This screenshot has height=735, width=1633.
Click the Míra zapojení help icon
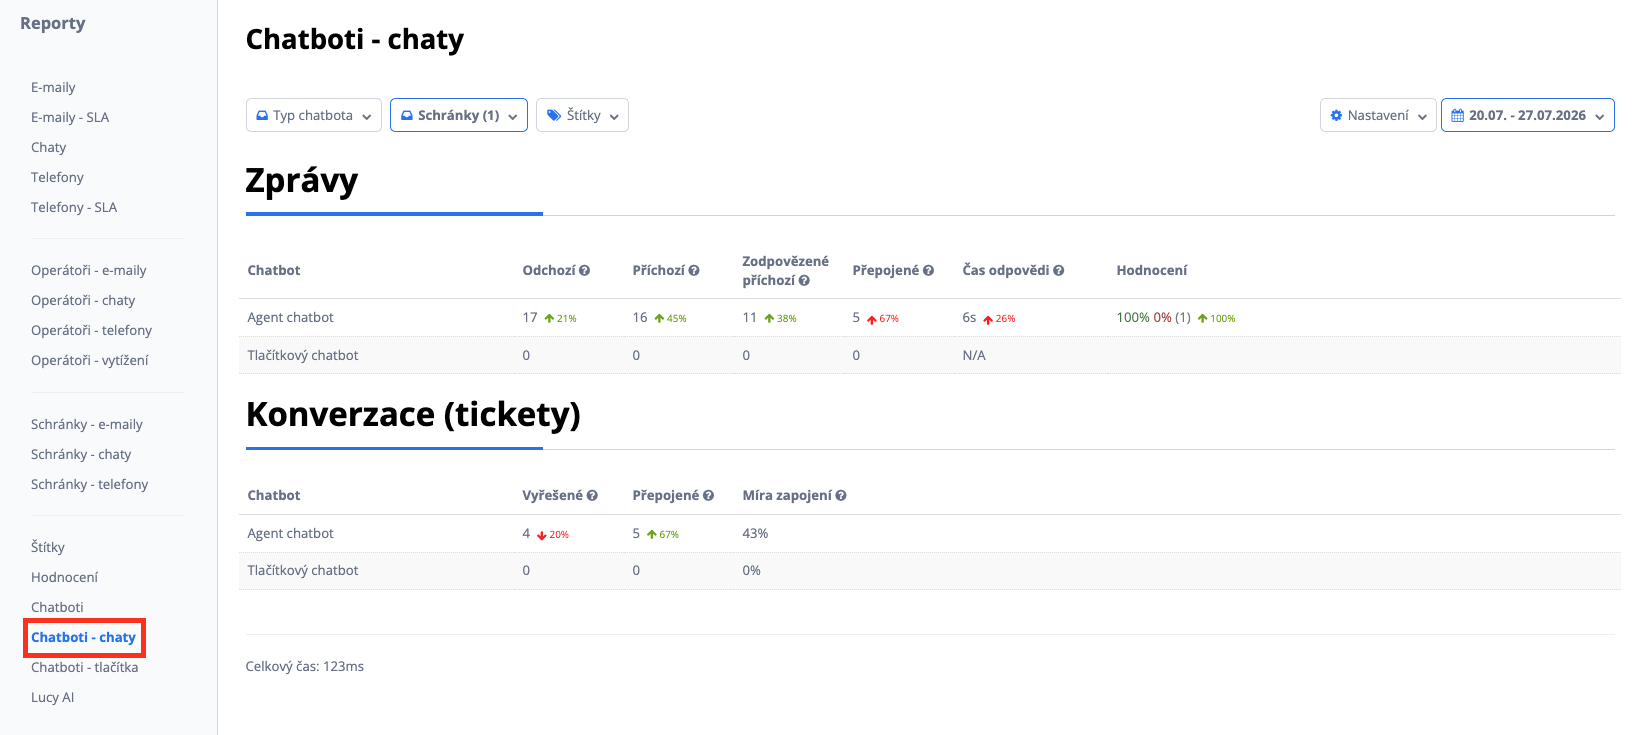pyautogui.click(x=841, y=495)
